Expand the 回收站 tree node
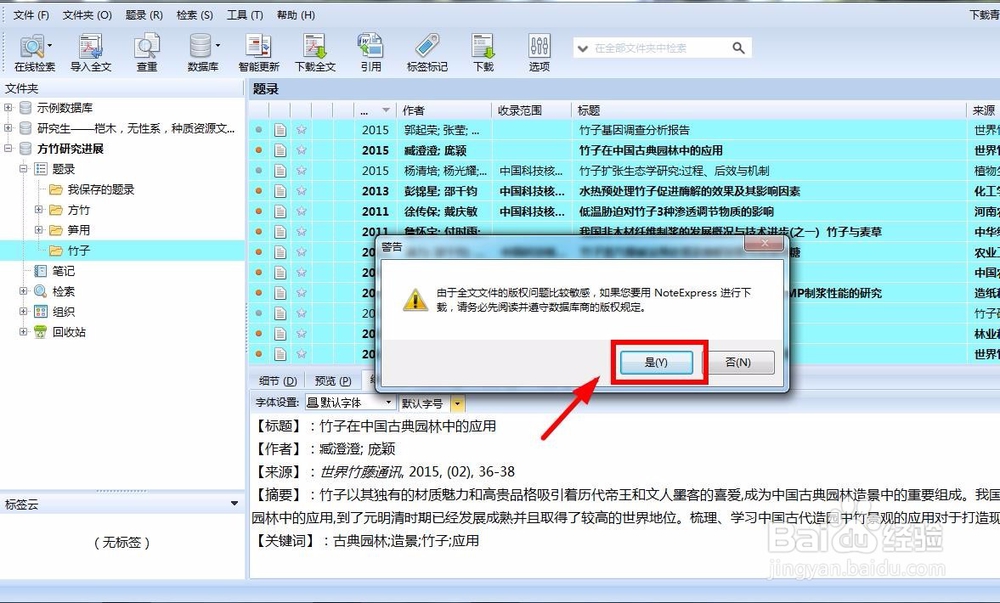This screenshot has width=1000, height=603. (24, 332)
